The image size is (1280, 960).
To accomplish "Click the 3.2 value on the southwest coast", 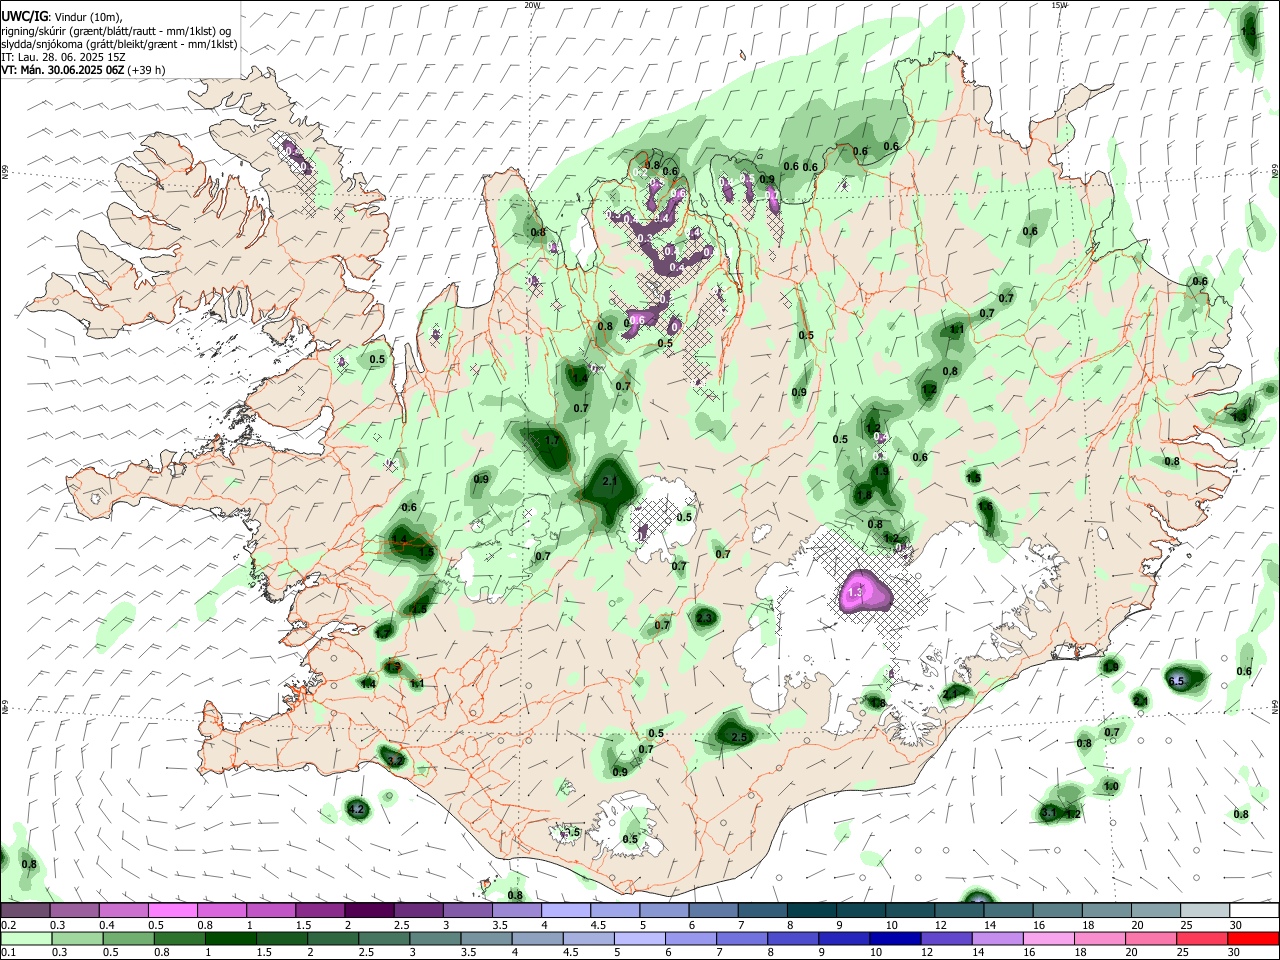I will pos(395,760).
